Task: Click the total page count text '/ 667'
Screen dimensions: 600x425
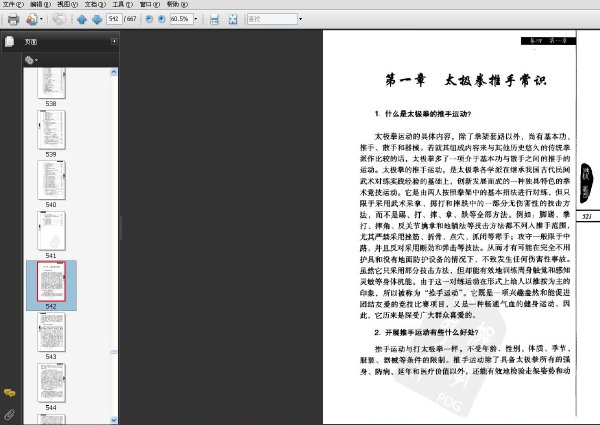Action: (130, 19)
